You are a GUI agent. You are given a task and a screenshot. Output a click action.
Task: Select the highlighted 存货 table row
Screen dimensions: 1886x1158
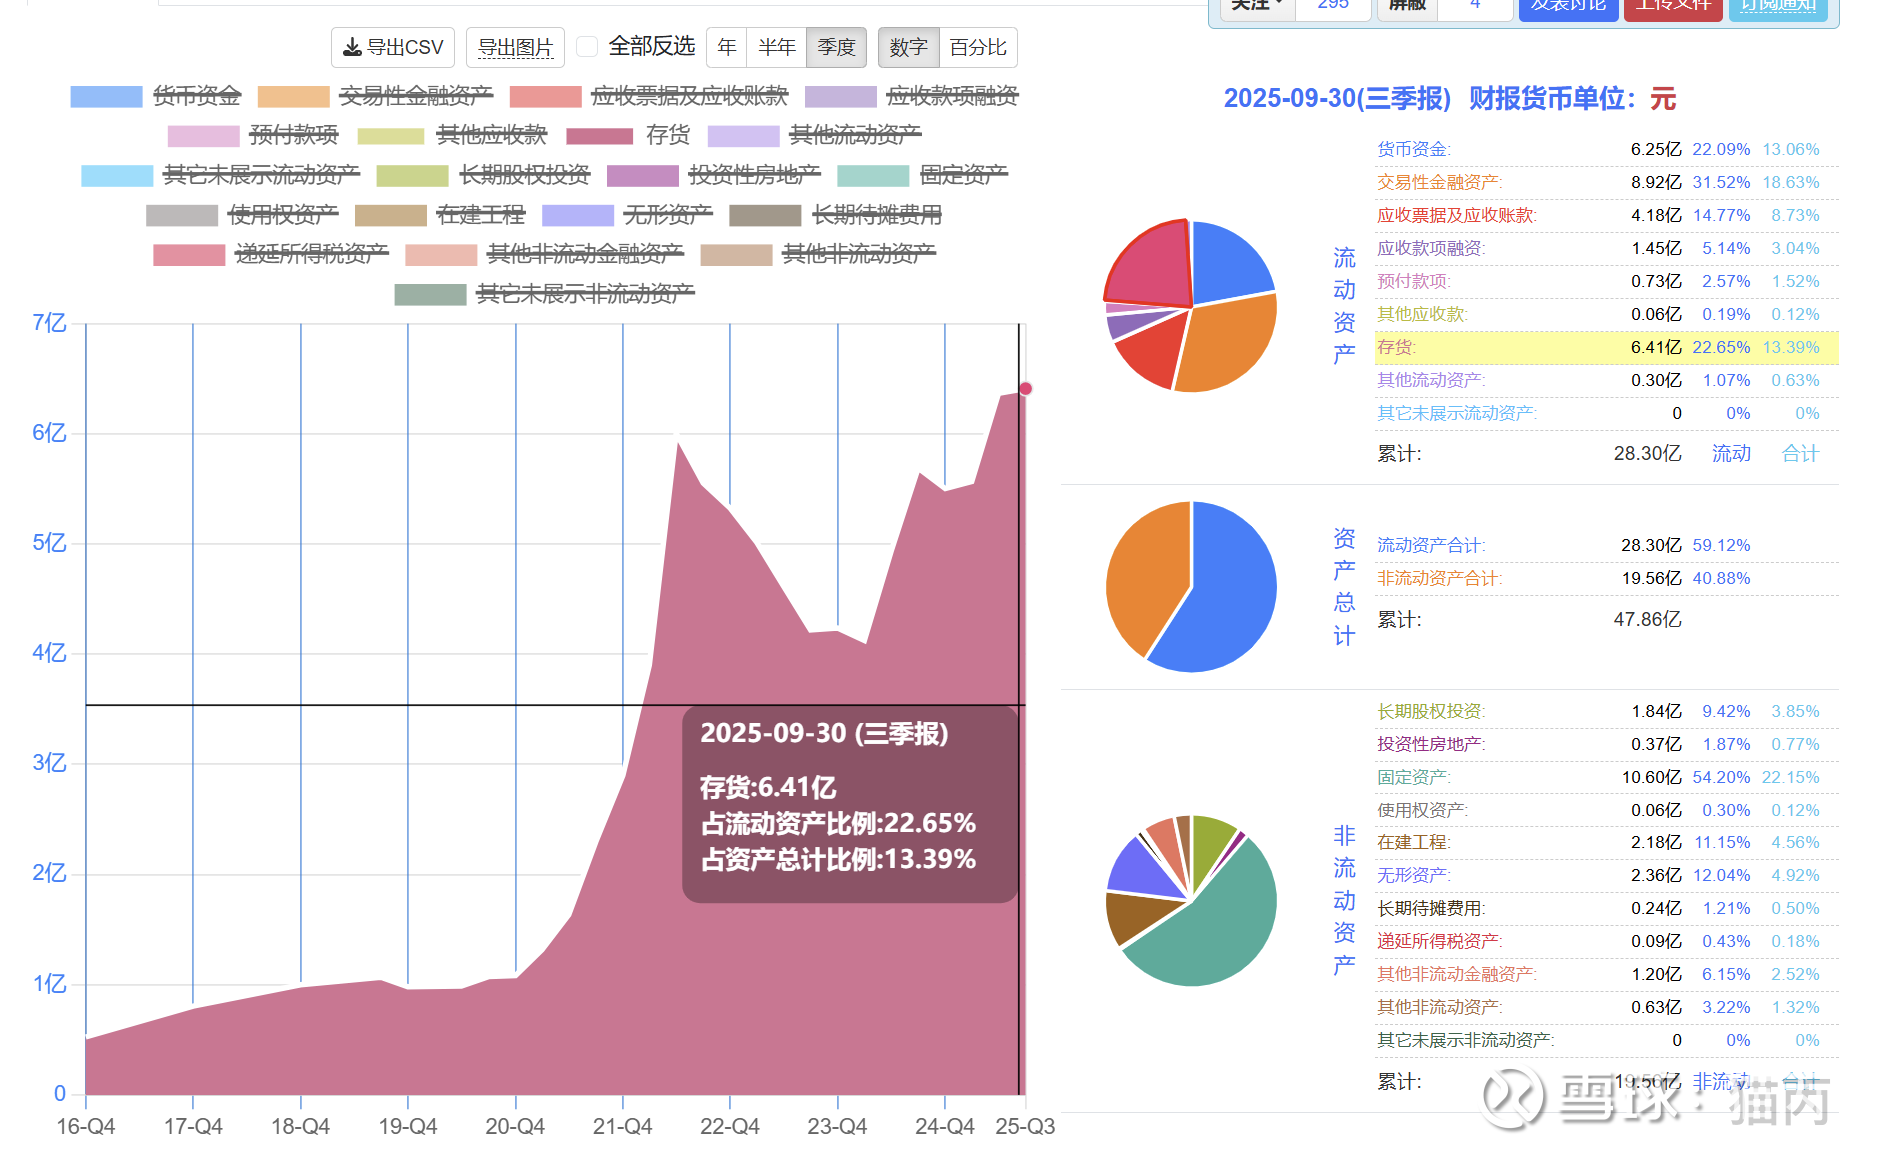click(x=1607, y=347)
